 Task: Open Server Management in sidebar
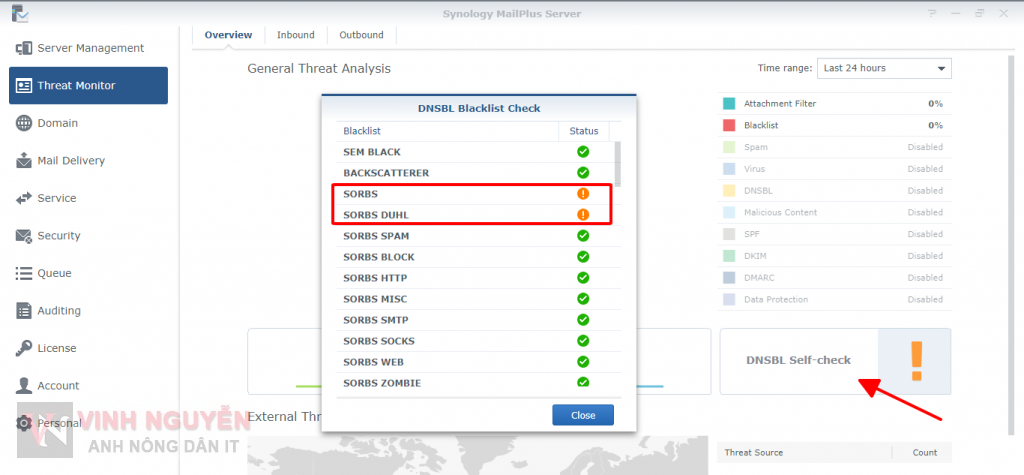(x=89, y=48)
